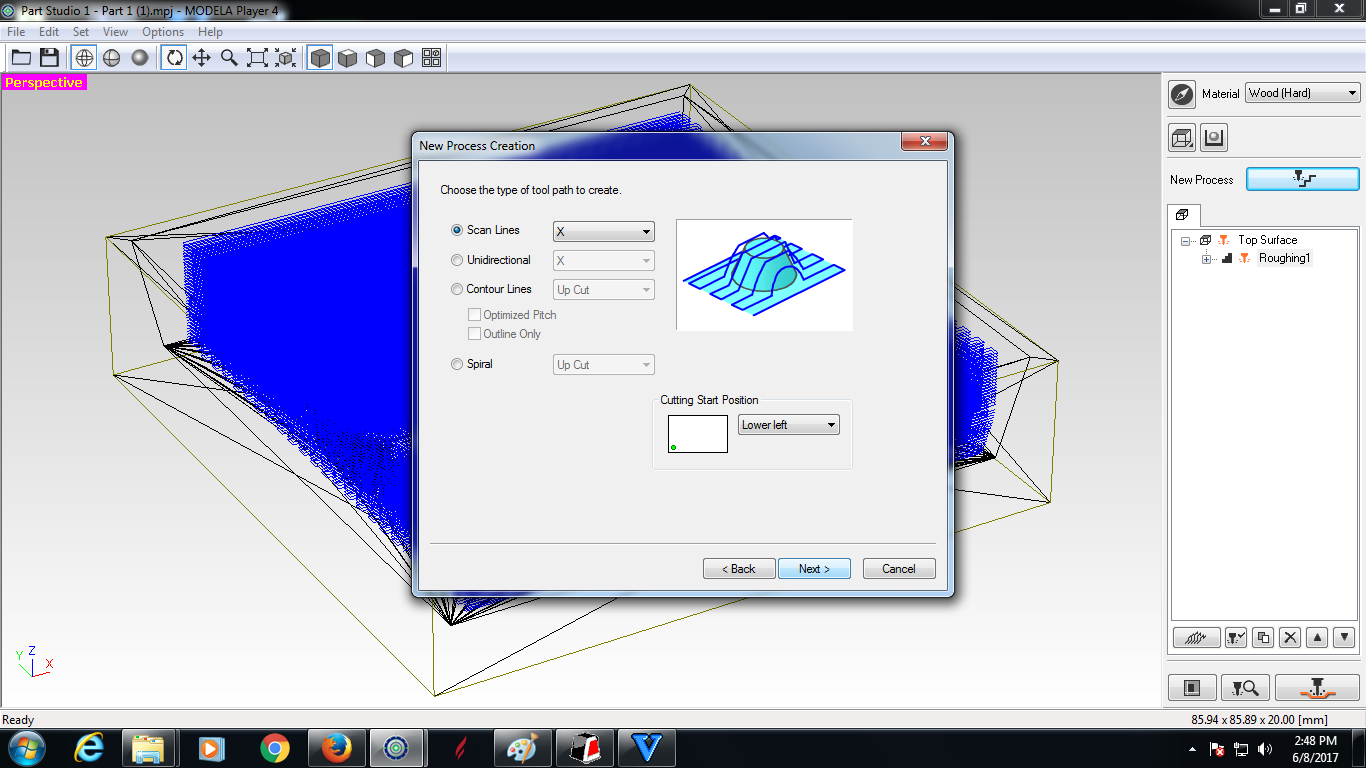Select the Top Surface tree item
This screenshot has width=1366, height=768.
tap(1267, 240)
